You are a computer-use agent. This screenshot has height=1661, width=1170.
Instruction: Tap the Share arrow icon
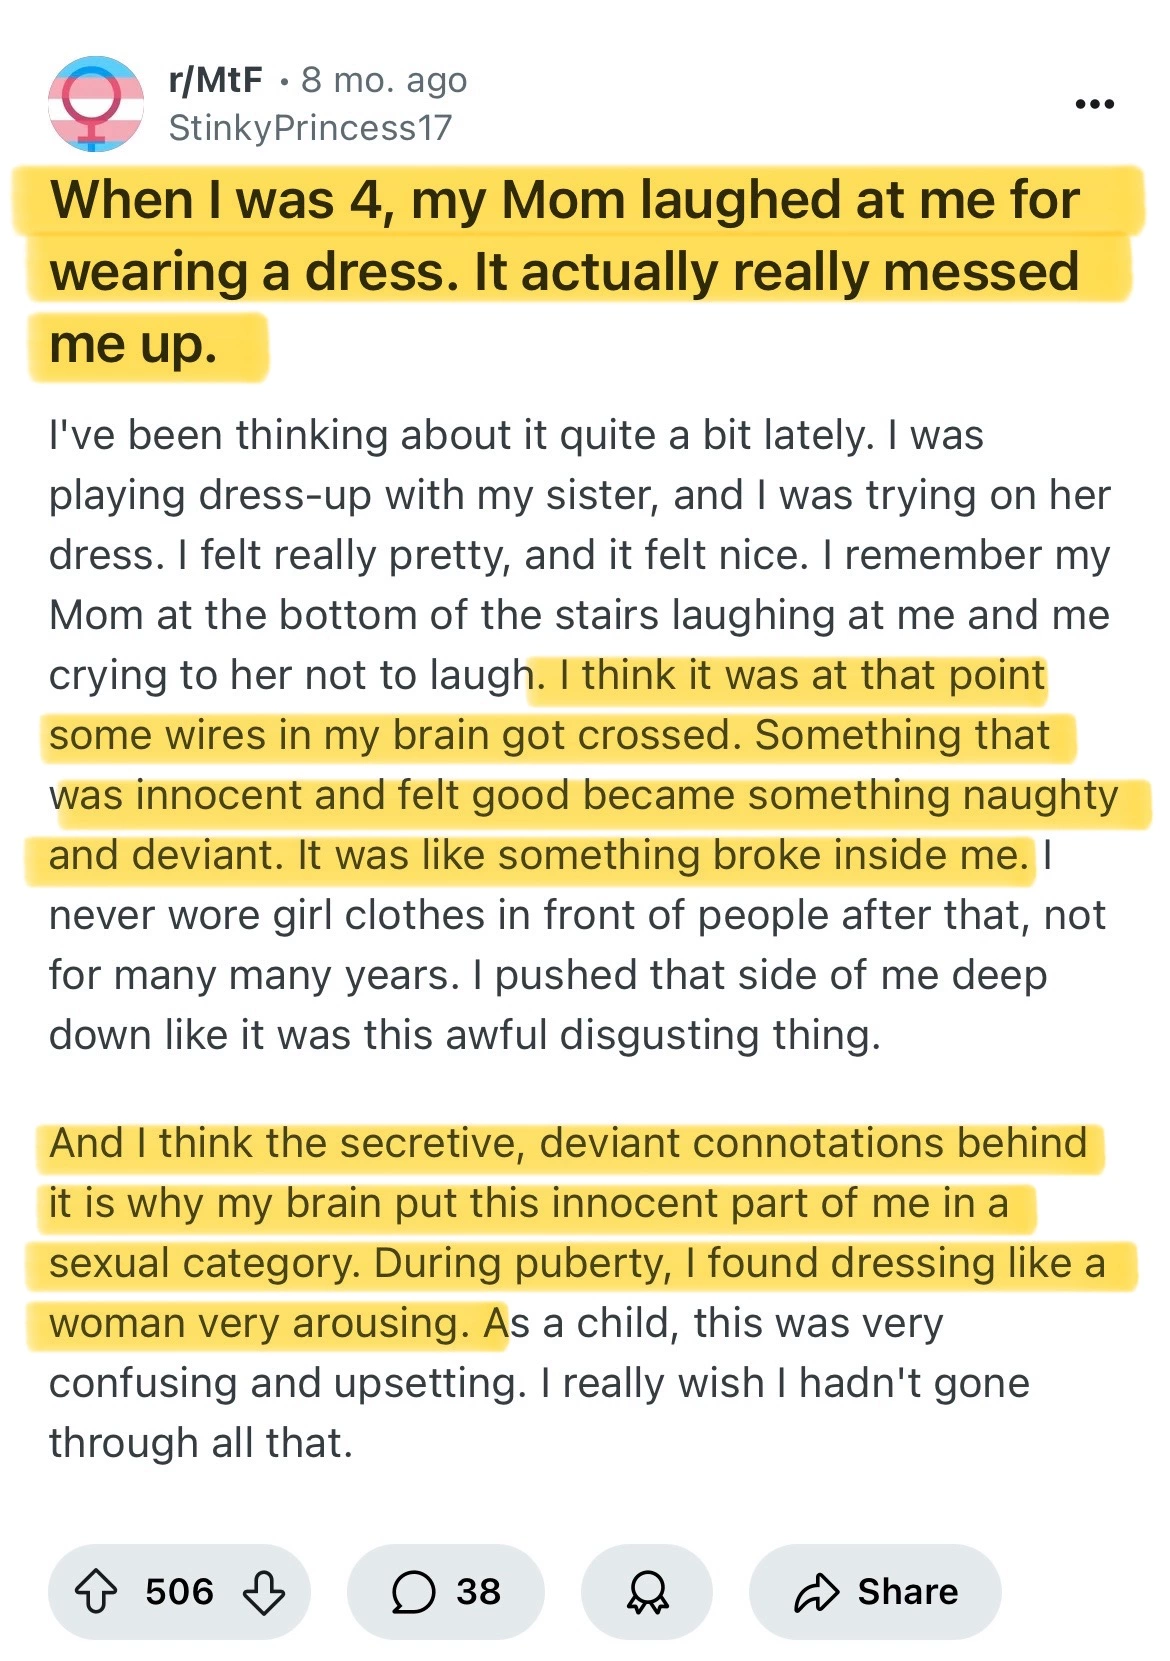click(816, 1591)
